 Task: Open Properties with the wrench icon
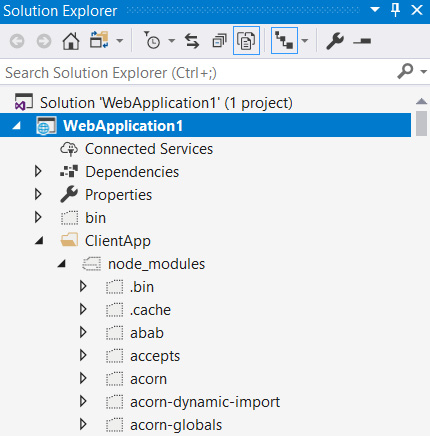[x=335, y=41]
